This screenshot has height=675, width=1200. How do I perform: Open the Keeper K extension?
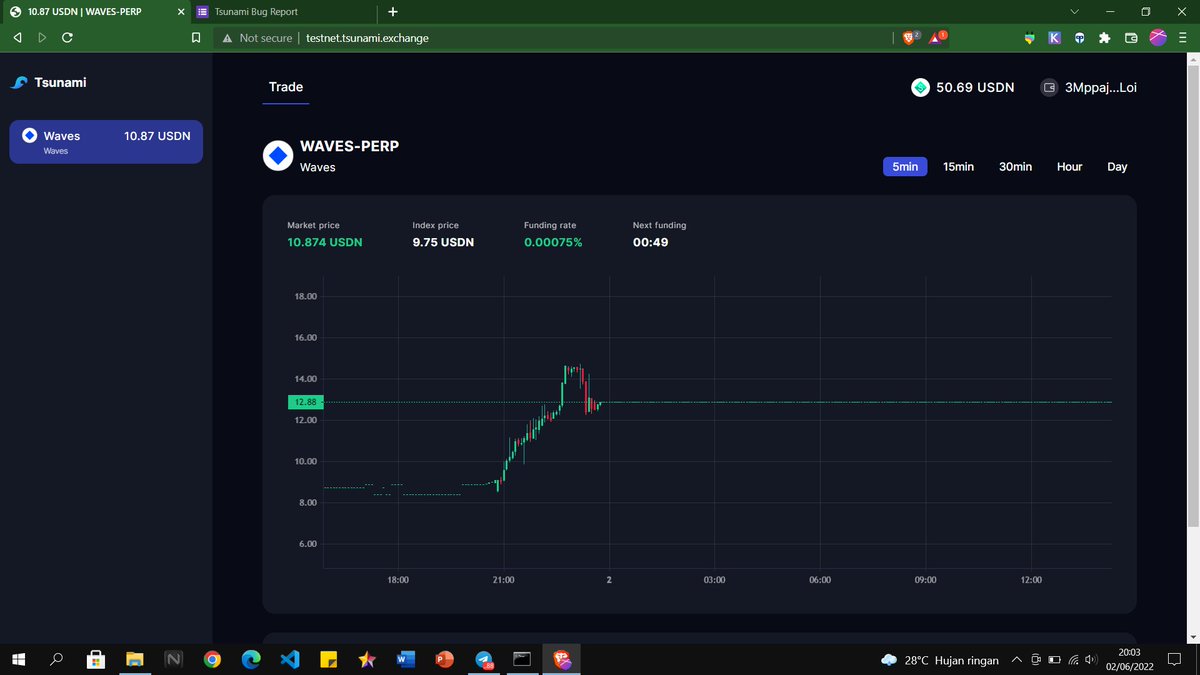[1054, 38]
